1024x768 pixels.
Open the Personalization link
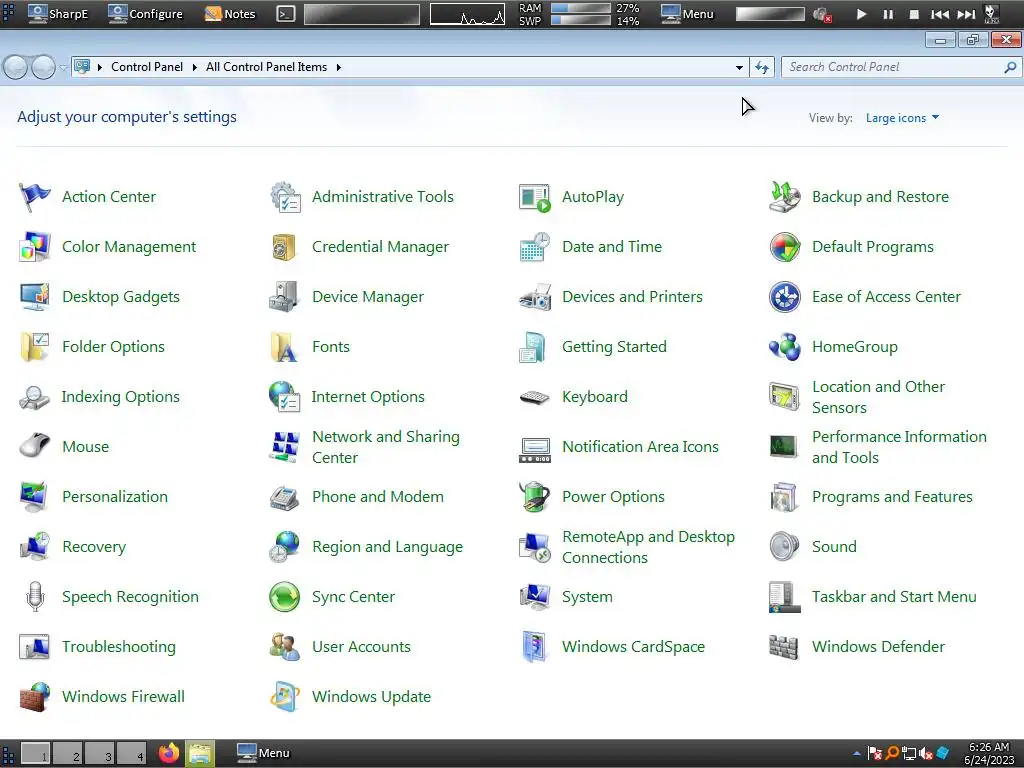point(115,497)
